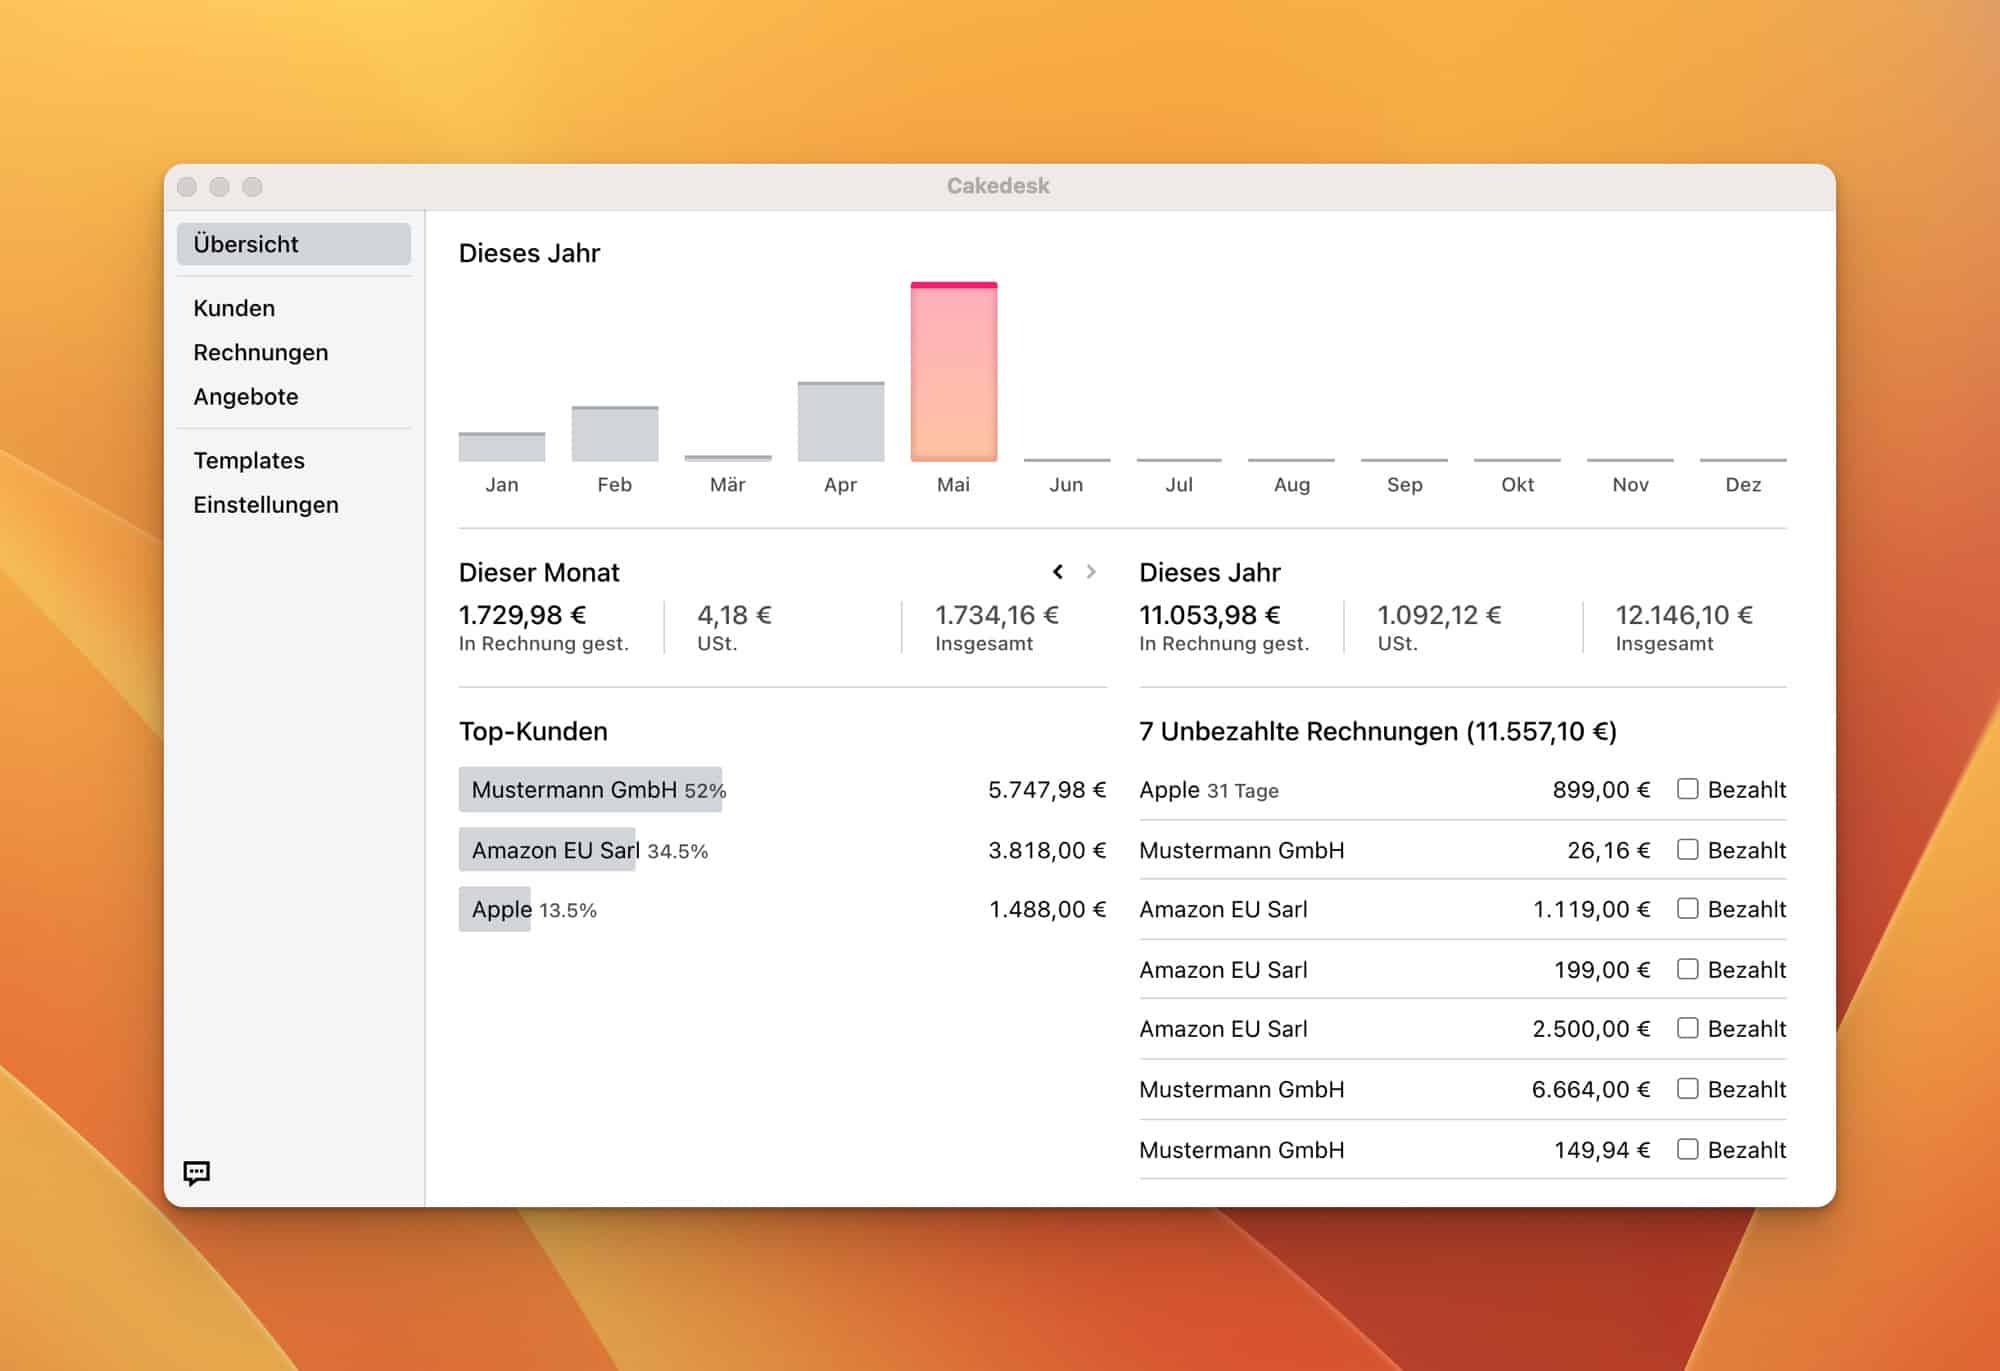Open Templates in the sidebar
2000x1371 pixels.
248,461
